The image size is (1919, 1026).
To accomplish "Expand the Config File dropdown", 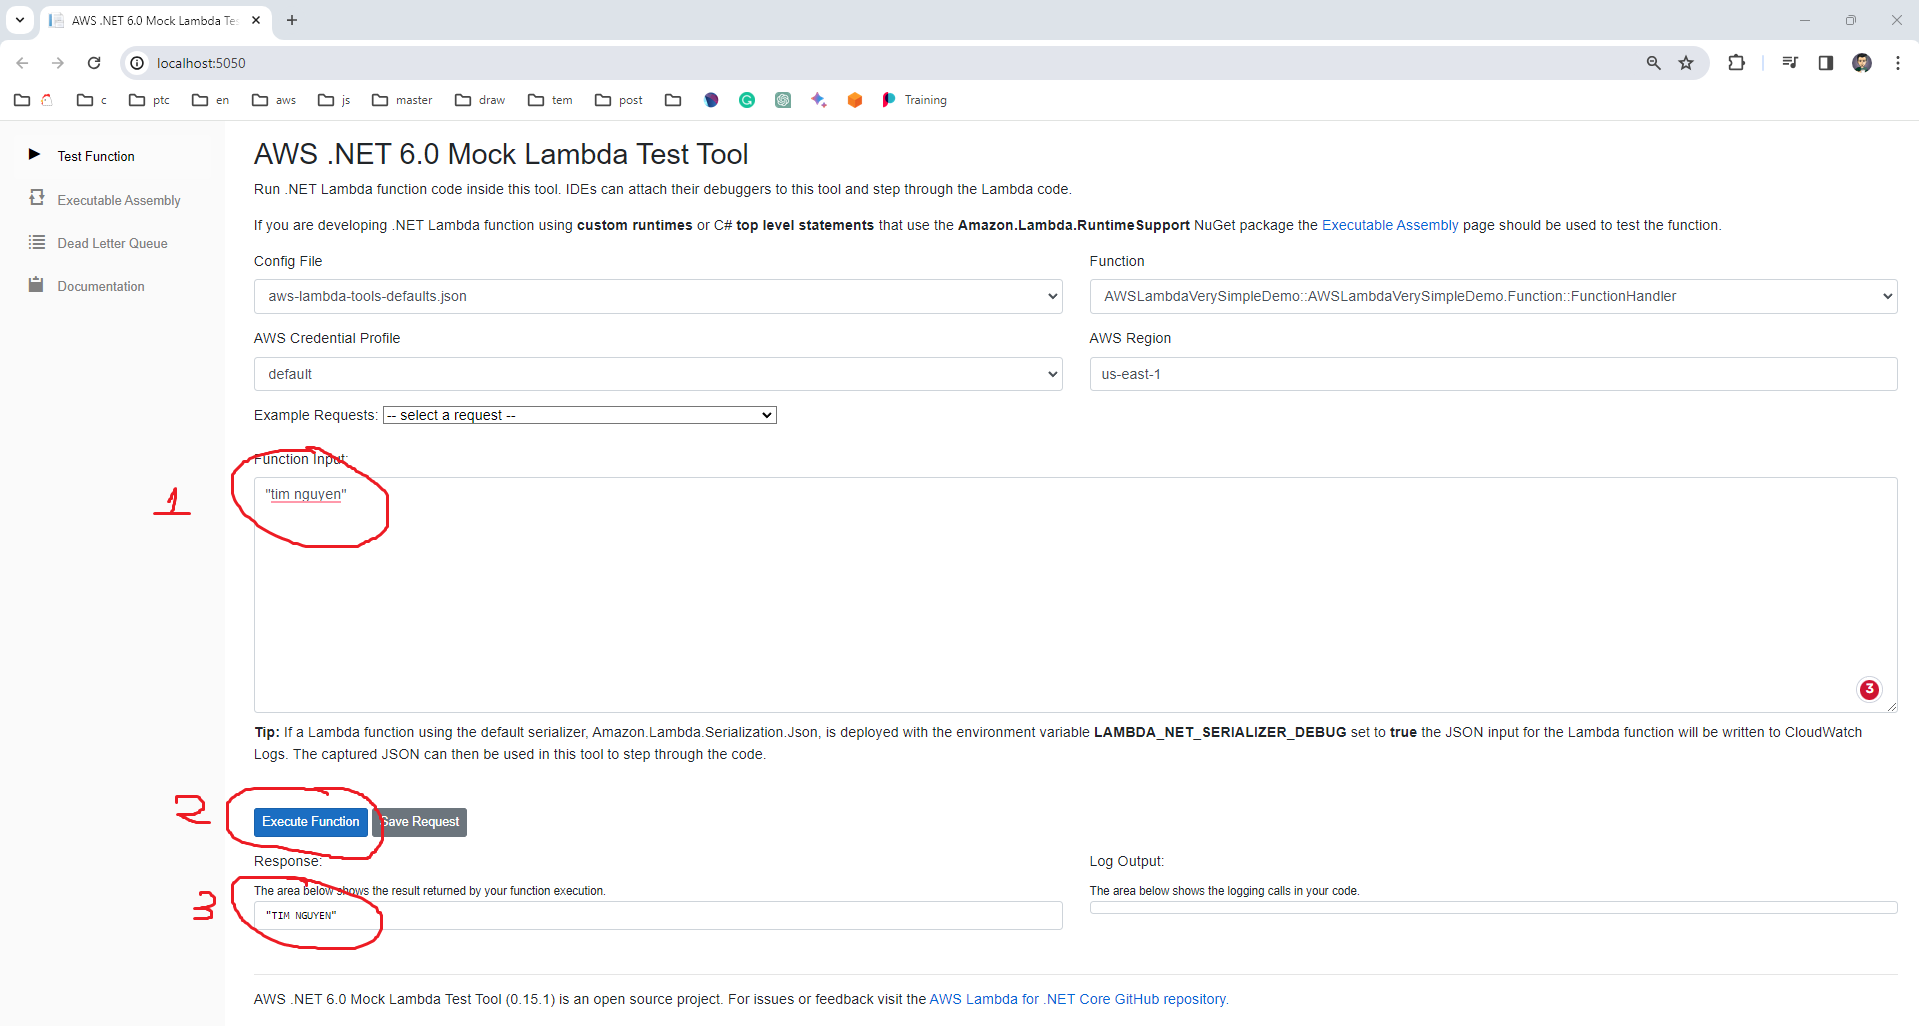I will click(658, 296).
